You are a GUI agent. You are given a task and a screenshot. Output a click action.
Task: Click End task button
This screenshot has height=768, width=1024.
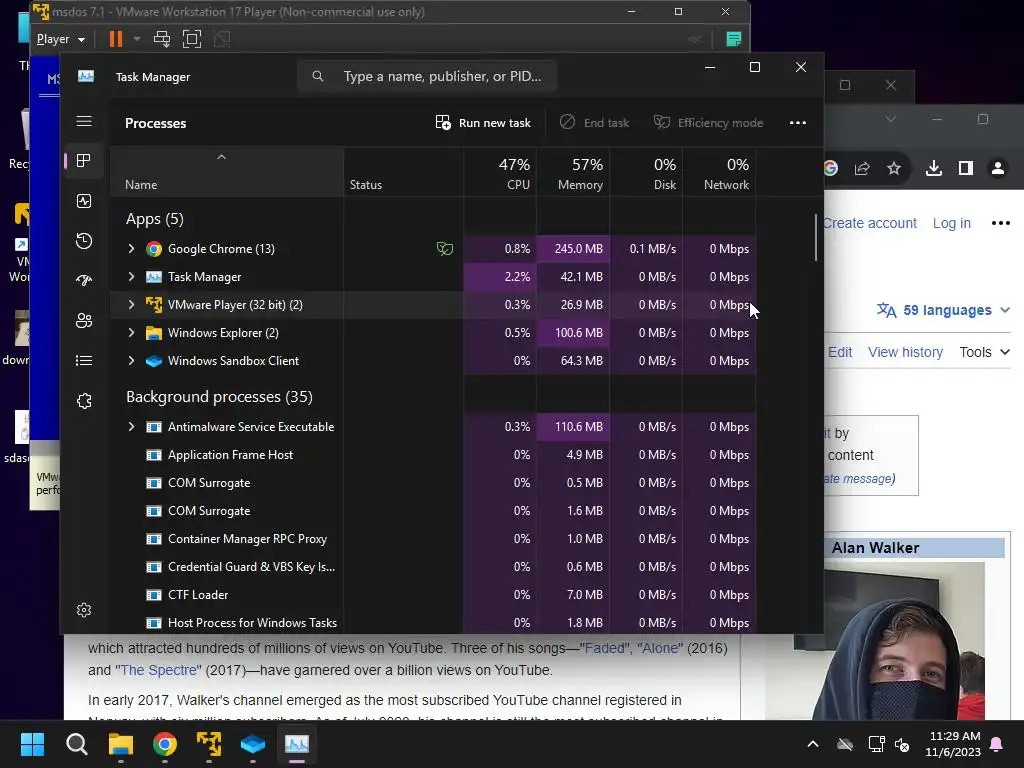point(595,123)
